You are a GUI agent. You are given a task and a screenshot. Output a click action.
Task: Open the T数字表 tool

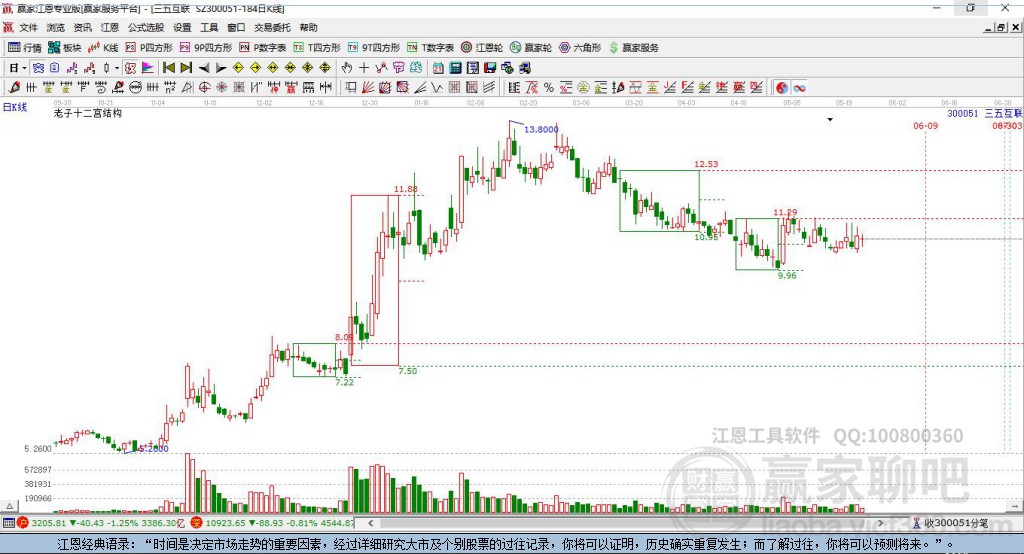430,48
